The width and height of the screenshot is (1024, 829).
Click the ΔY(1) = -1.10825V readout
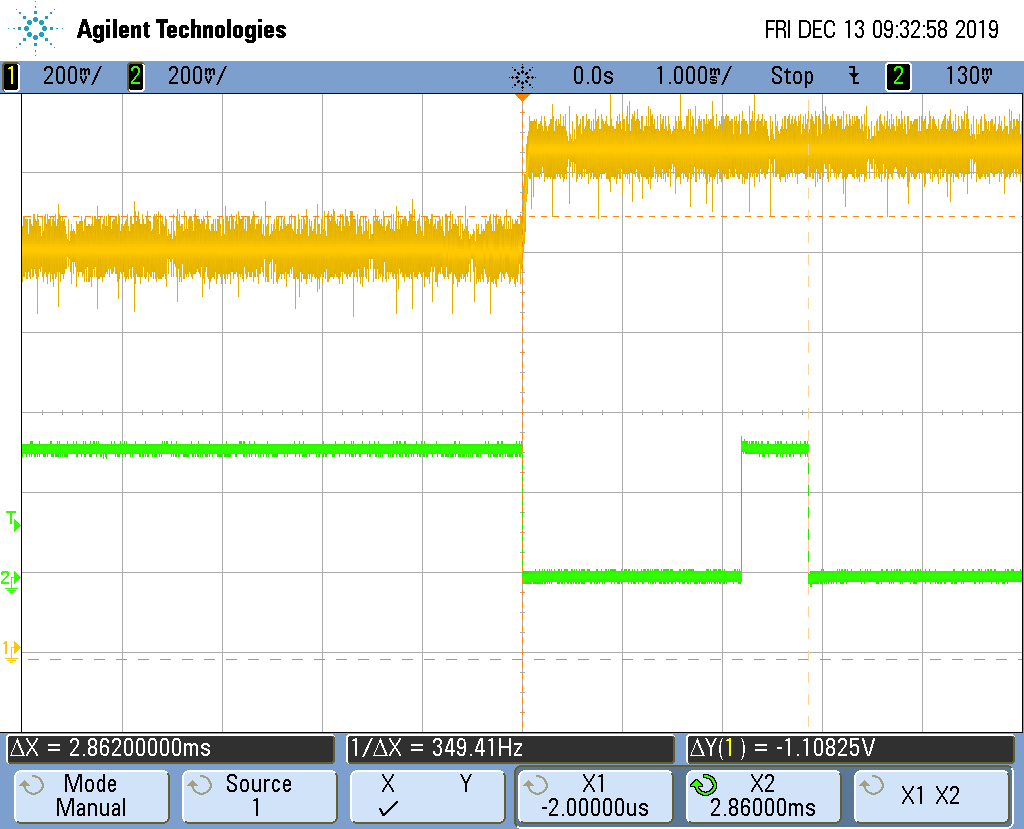[850, 748]
